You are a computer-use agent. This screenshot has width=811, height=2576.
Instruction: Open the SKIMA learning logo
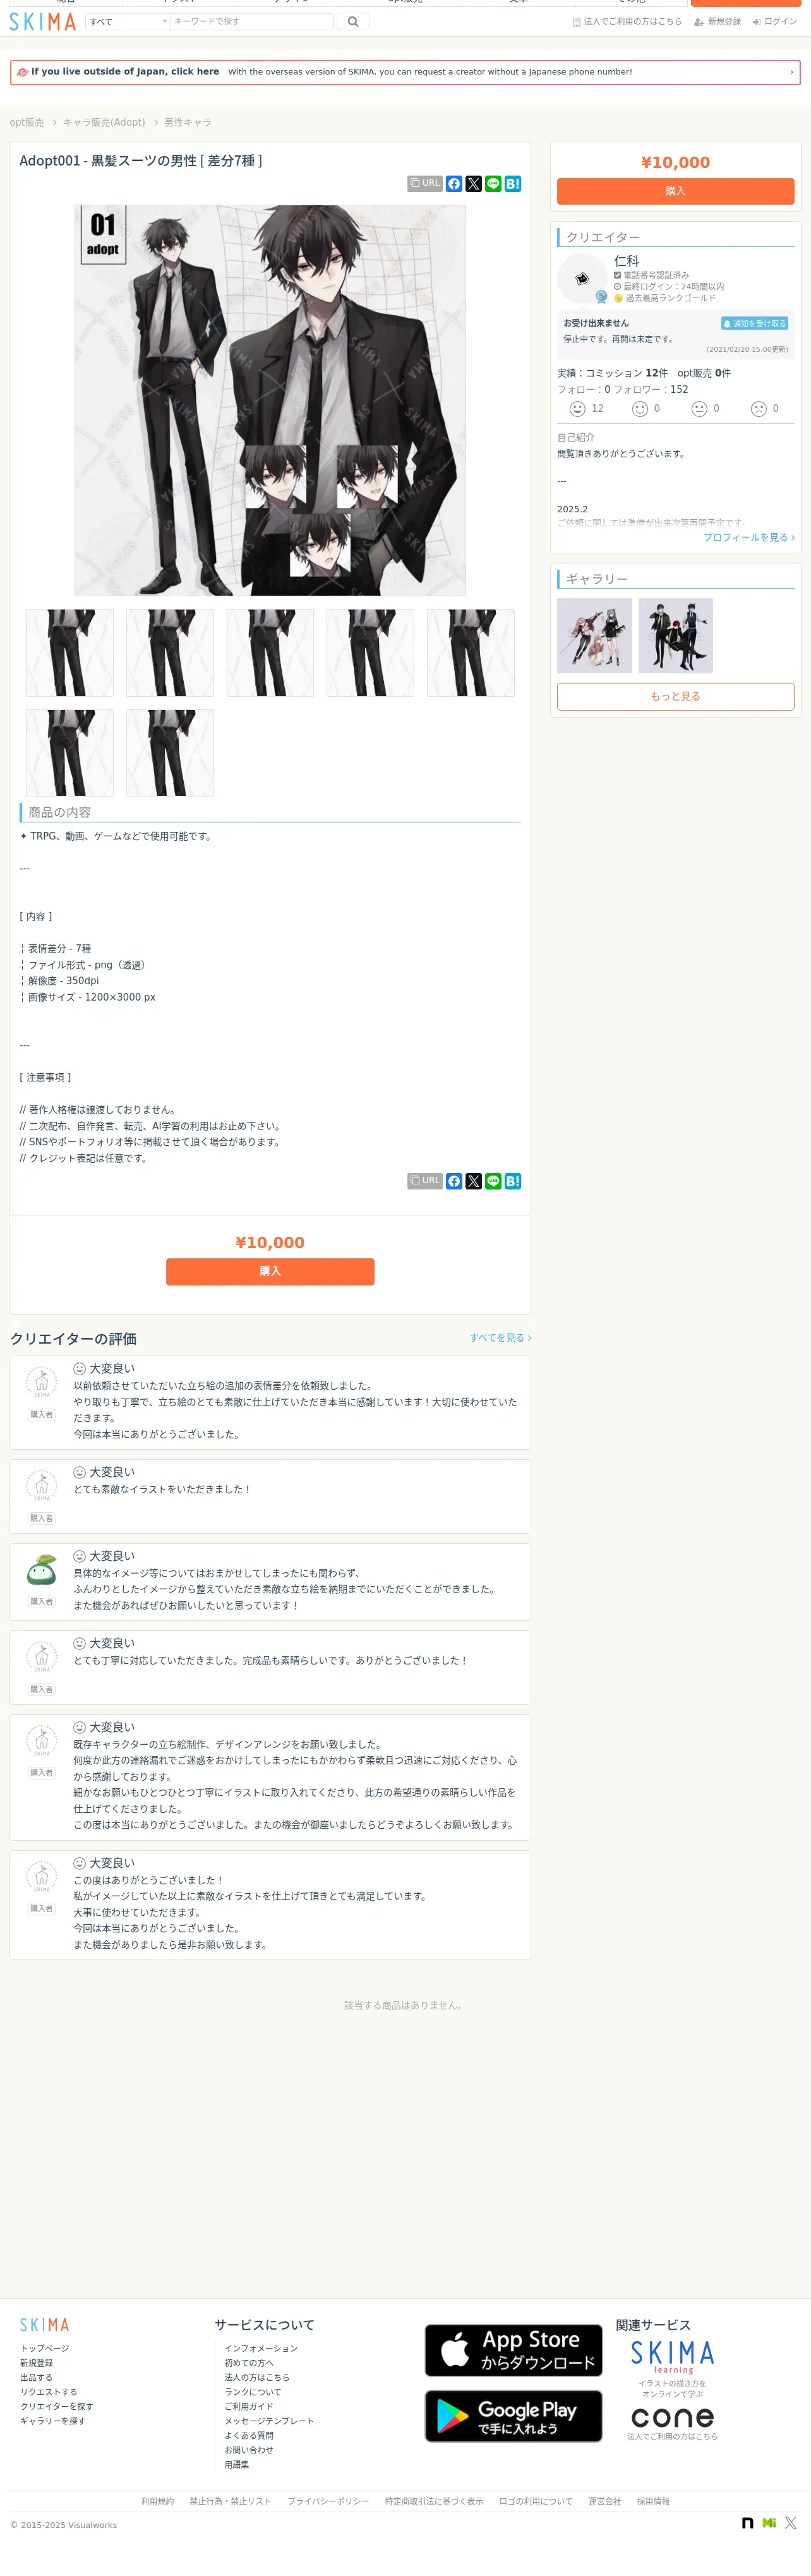[x=672, y=2356]
